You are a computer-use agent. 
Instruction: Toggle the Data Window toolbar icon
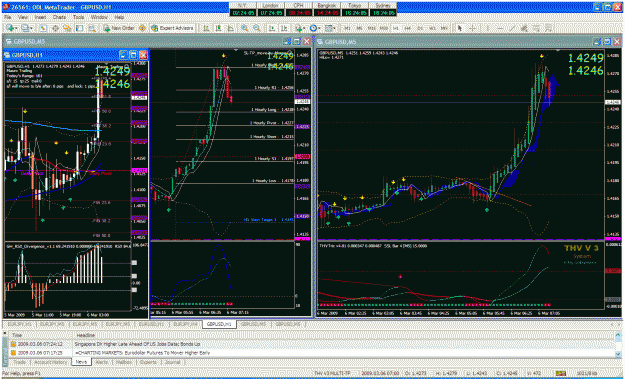tap(55, 28)
